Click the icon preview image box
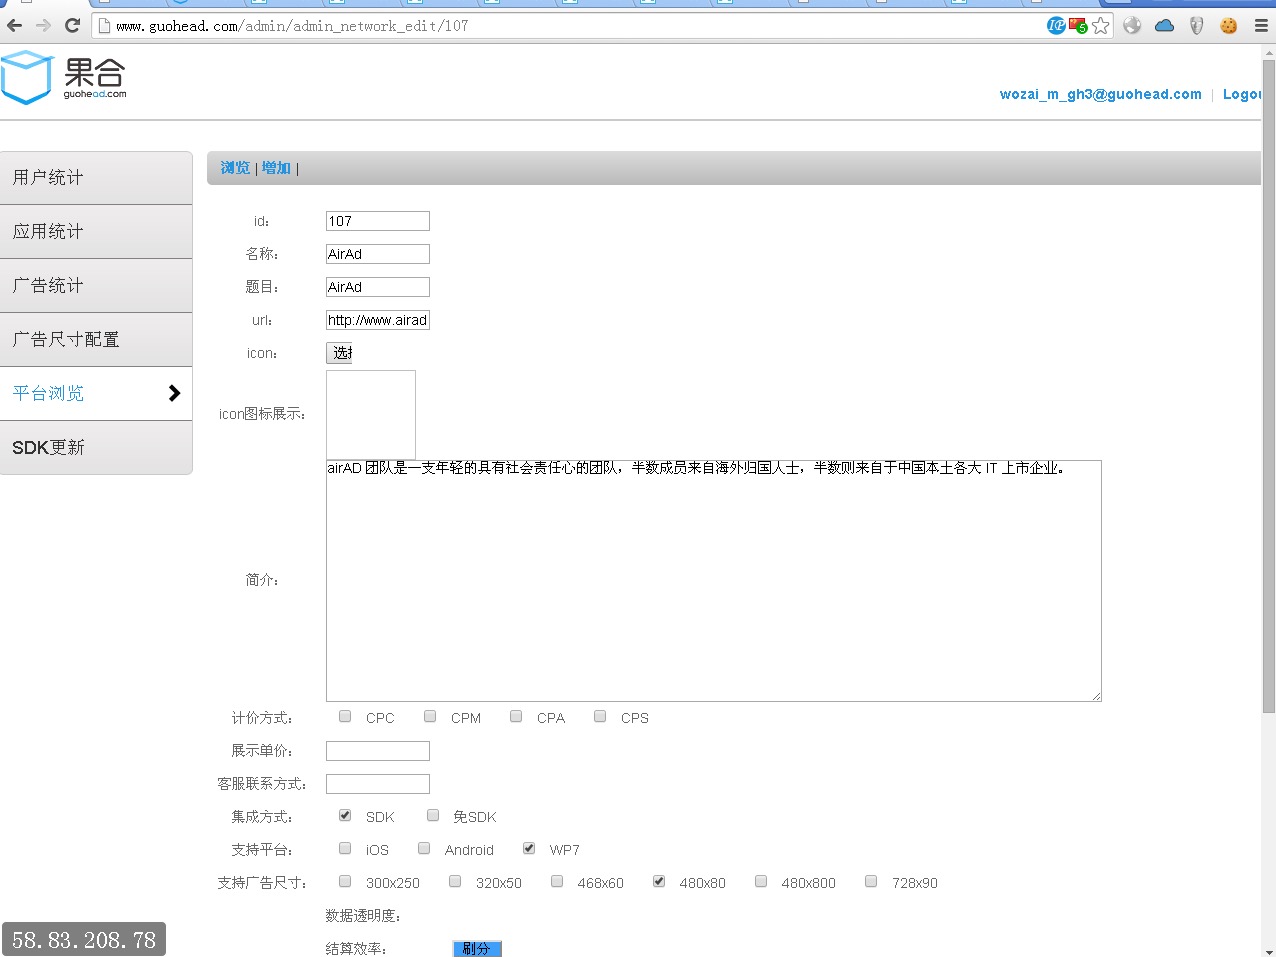The width and height of the screenshot is (1276, 957). [x=371, y=415]
